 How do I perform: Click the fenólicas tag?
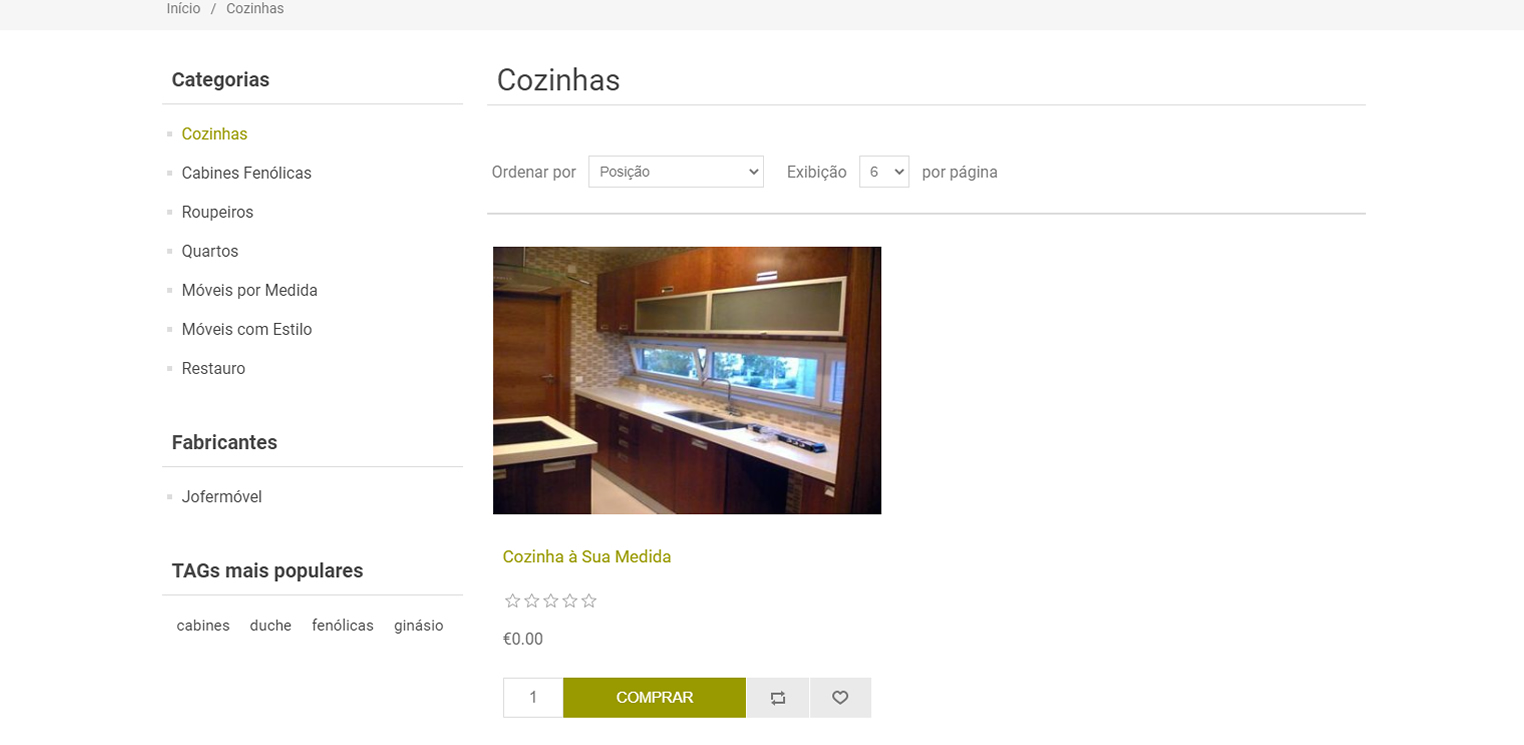point(343,626)
